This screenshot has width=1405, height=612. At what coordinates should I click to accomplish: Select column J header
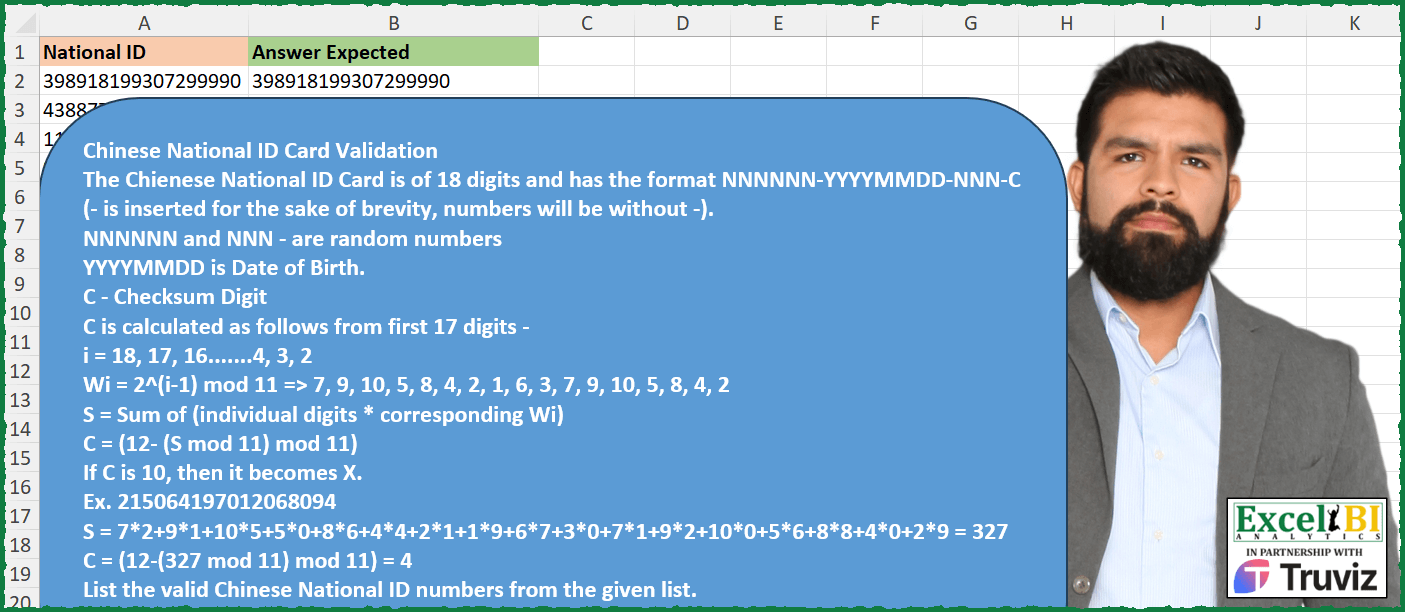[1258, 22]
